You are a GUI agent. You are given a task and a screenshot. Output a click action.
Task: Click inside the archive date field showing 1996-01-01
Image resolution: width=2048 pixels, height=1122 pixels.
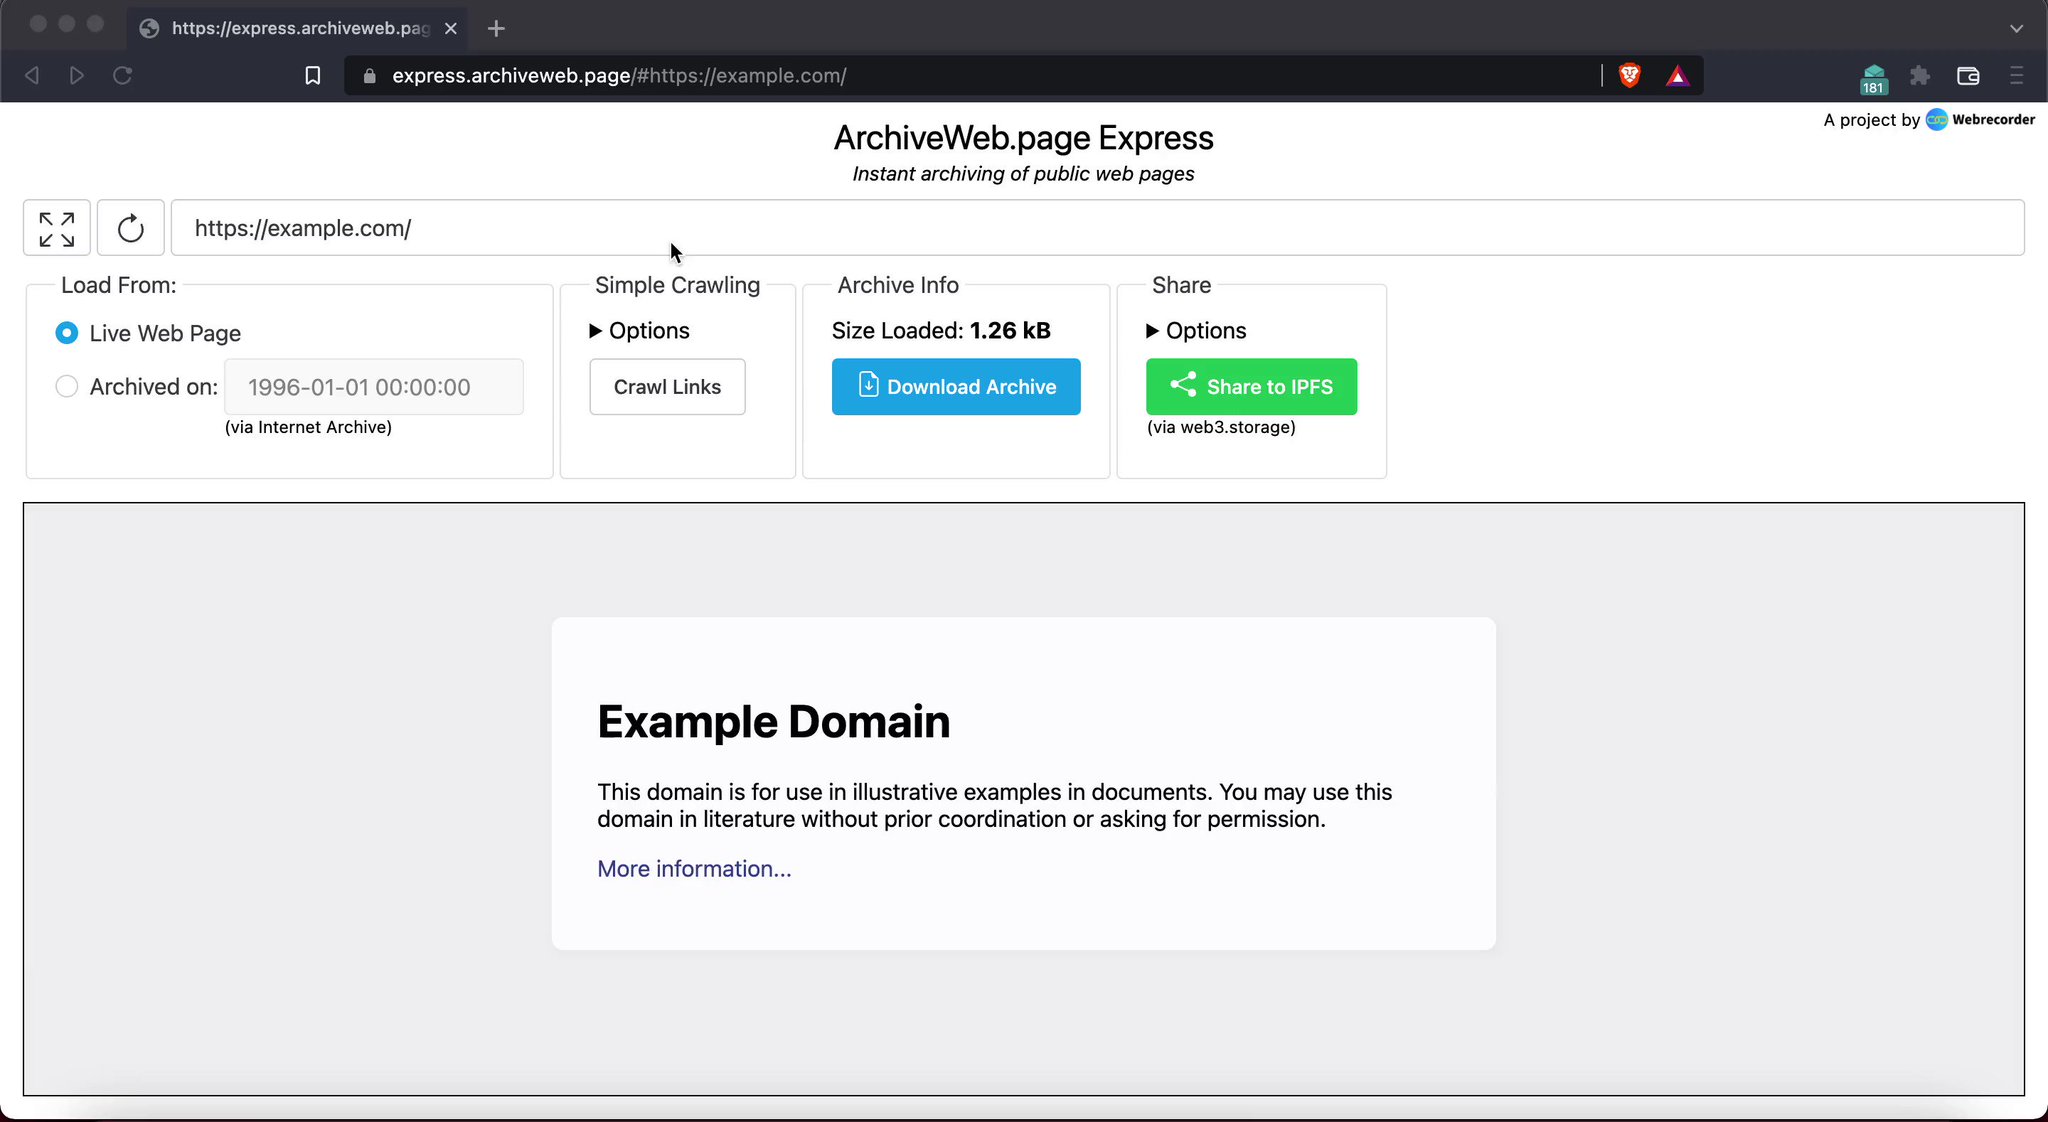[374, 386]
